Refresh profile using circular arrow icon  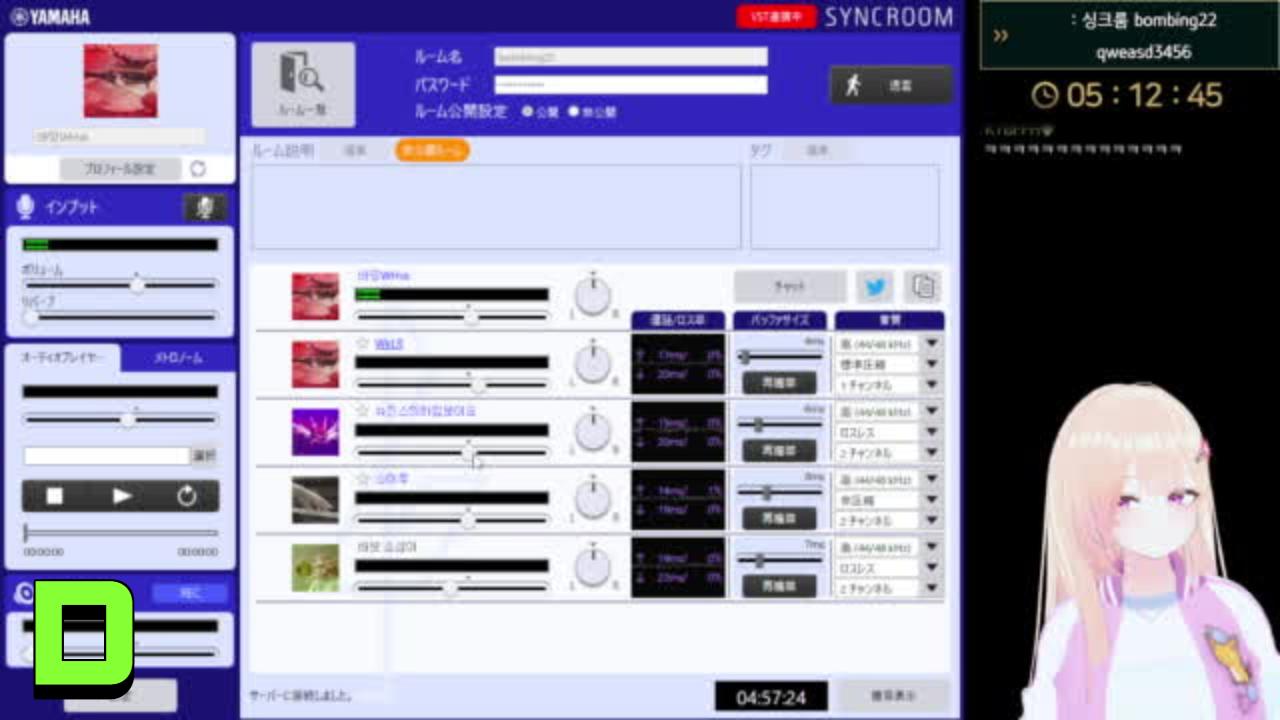click(x=197, y=168)
